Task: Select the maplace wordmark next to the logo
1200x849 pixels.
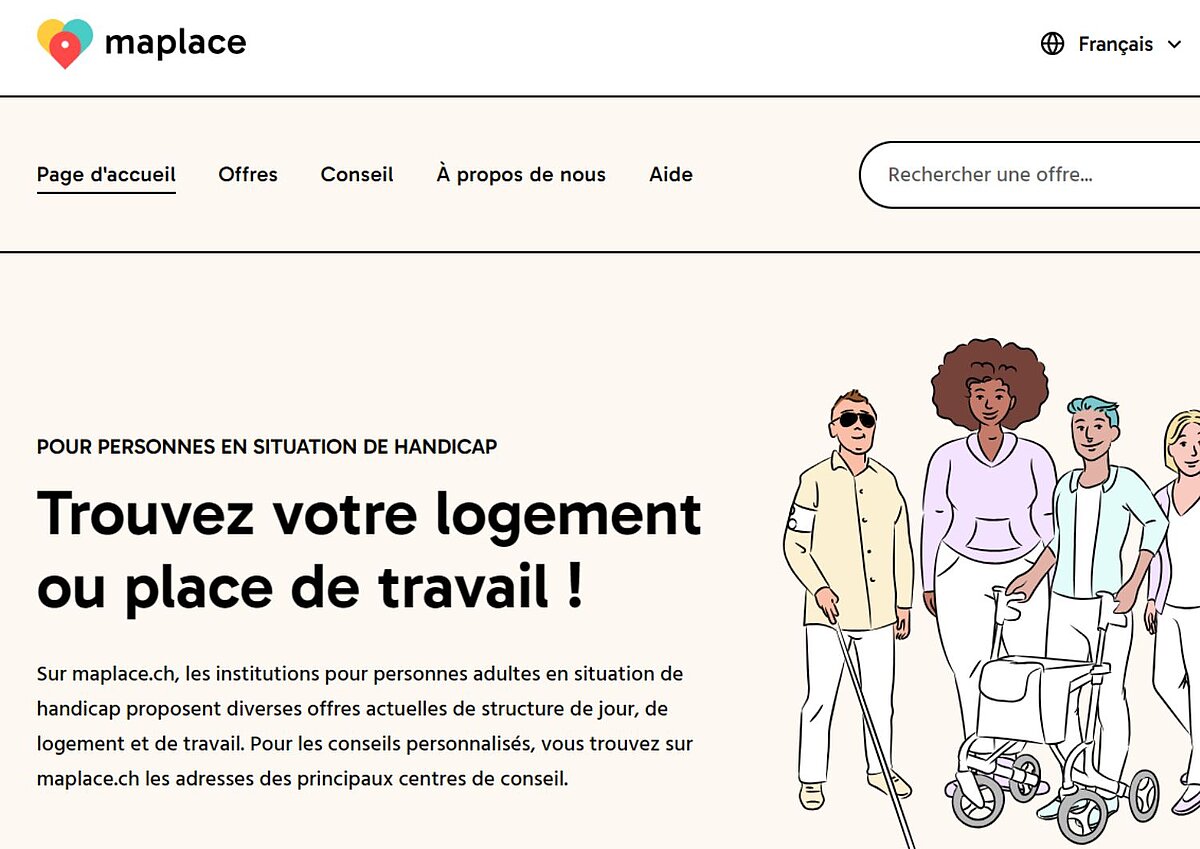Action: point(175,42)
